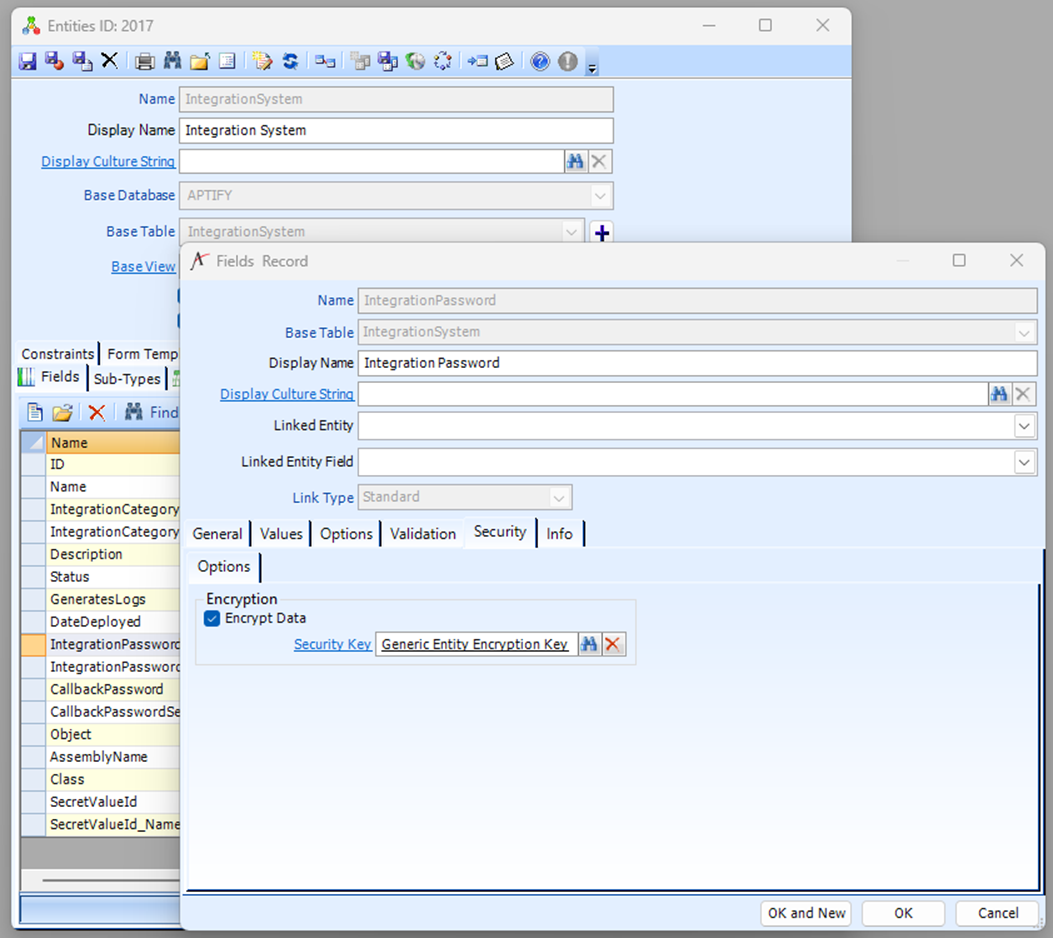Click the gray exclamation alert icon
This screenshot has width=1053, height=938.
(x=568, y=62)
